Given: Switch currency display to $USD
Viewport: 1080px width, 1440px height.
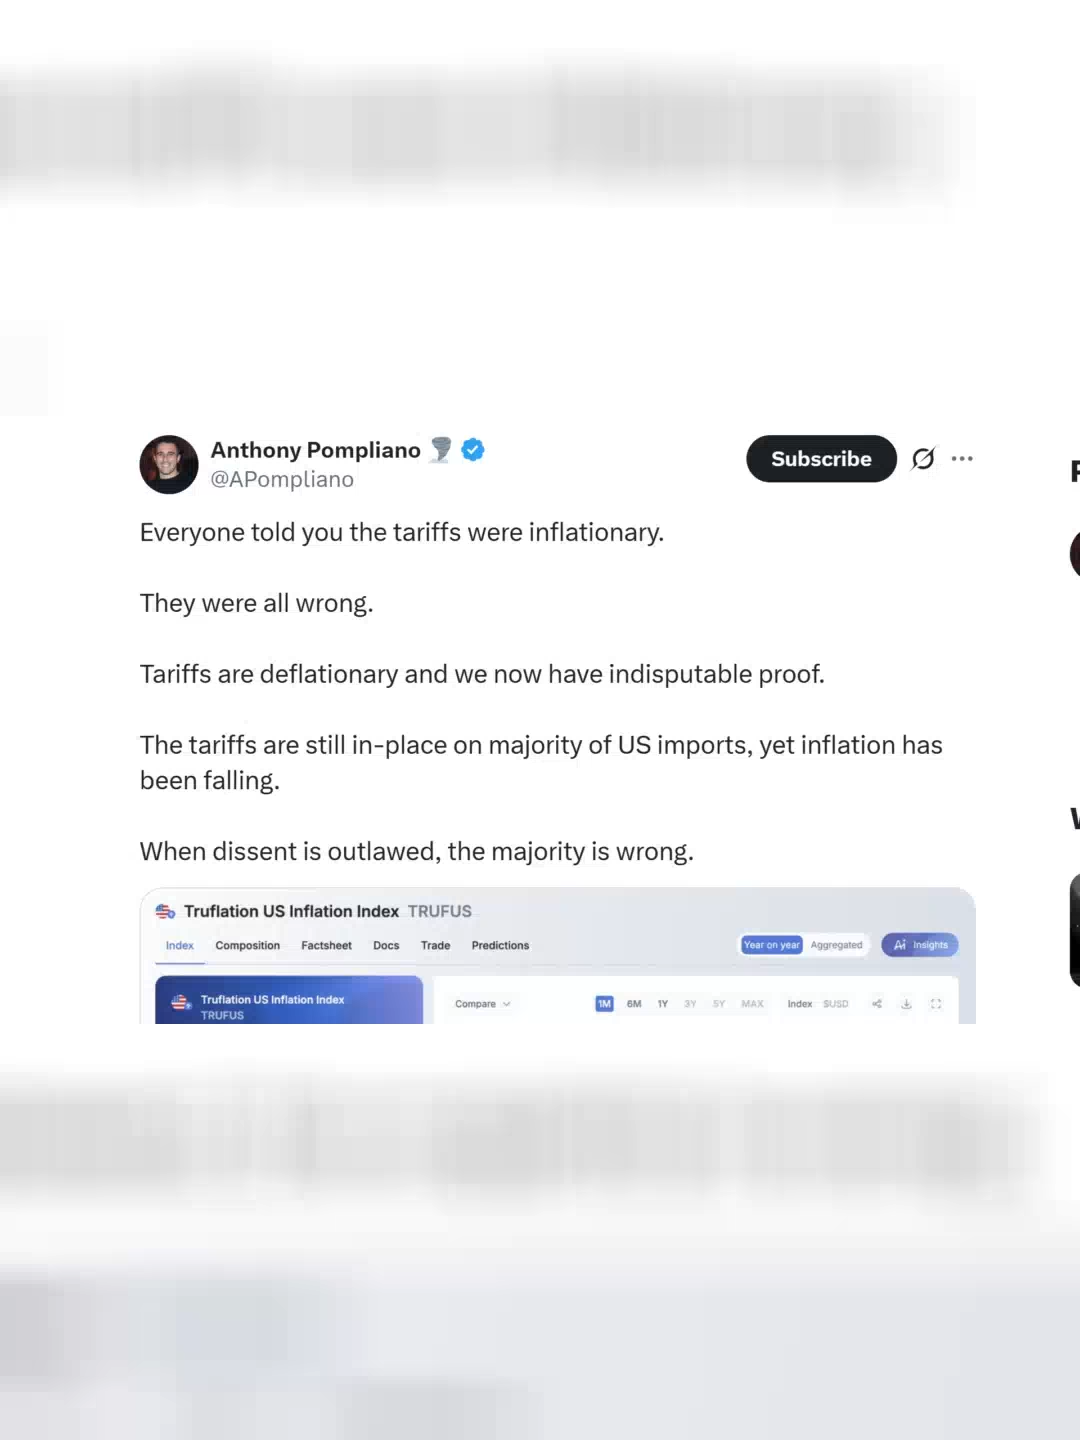Looking at the screenshot, I should click(835, 1003).
